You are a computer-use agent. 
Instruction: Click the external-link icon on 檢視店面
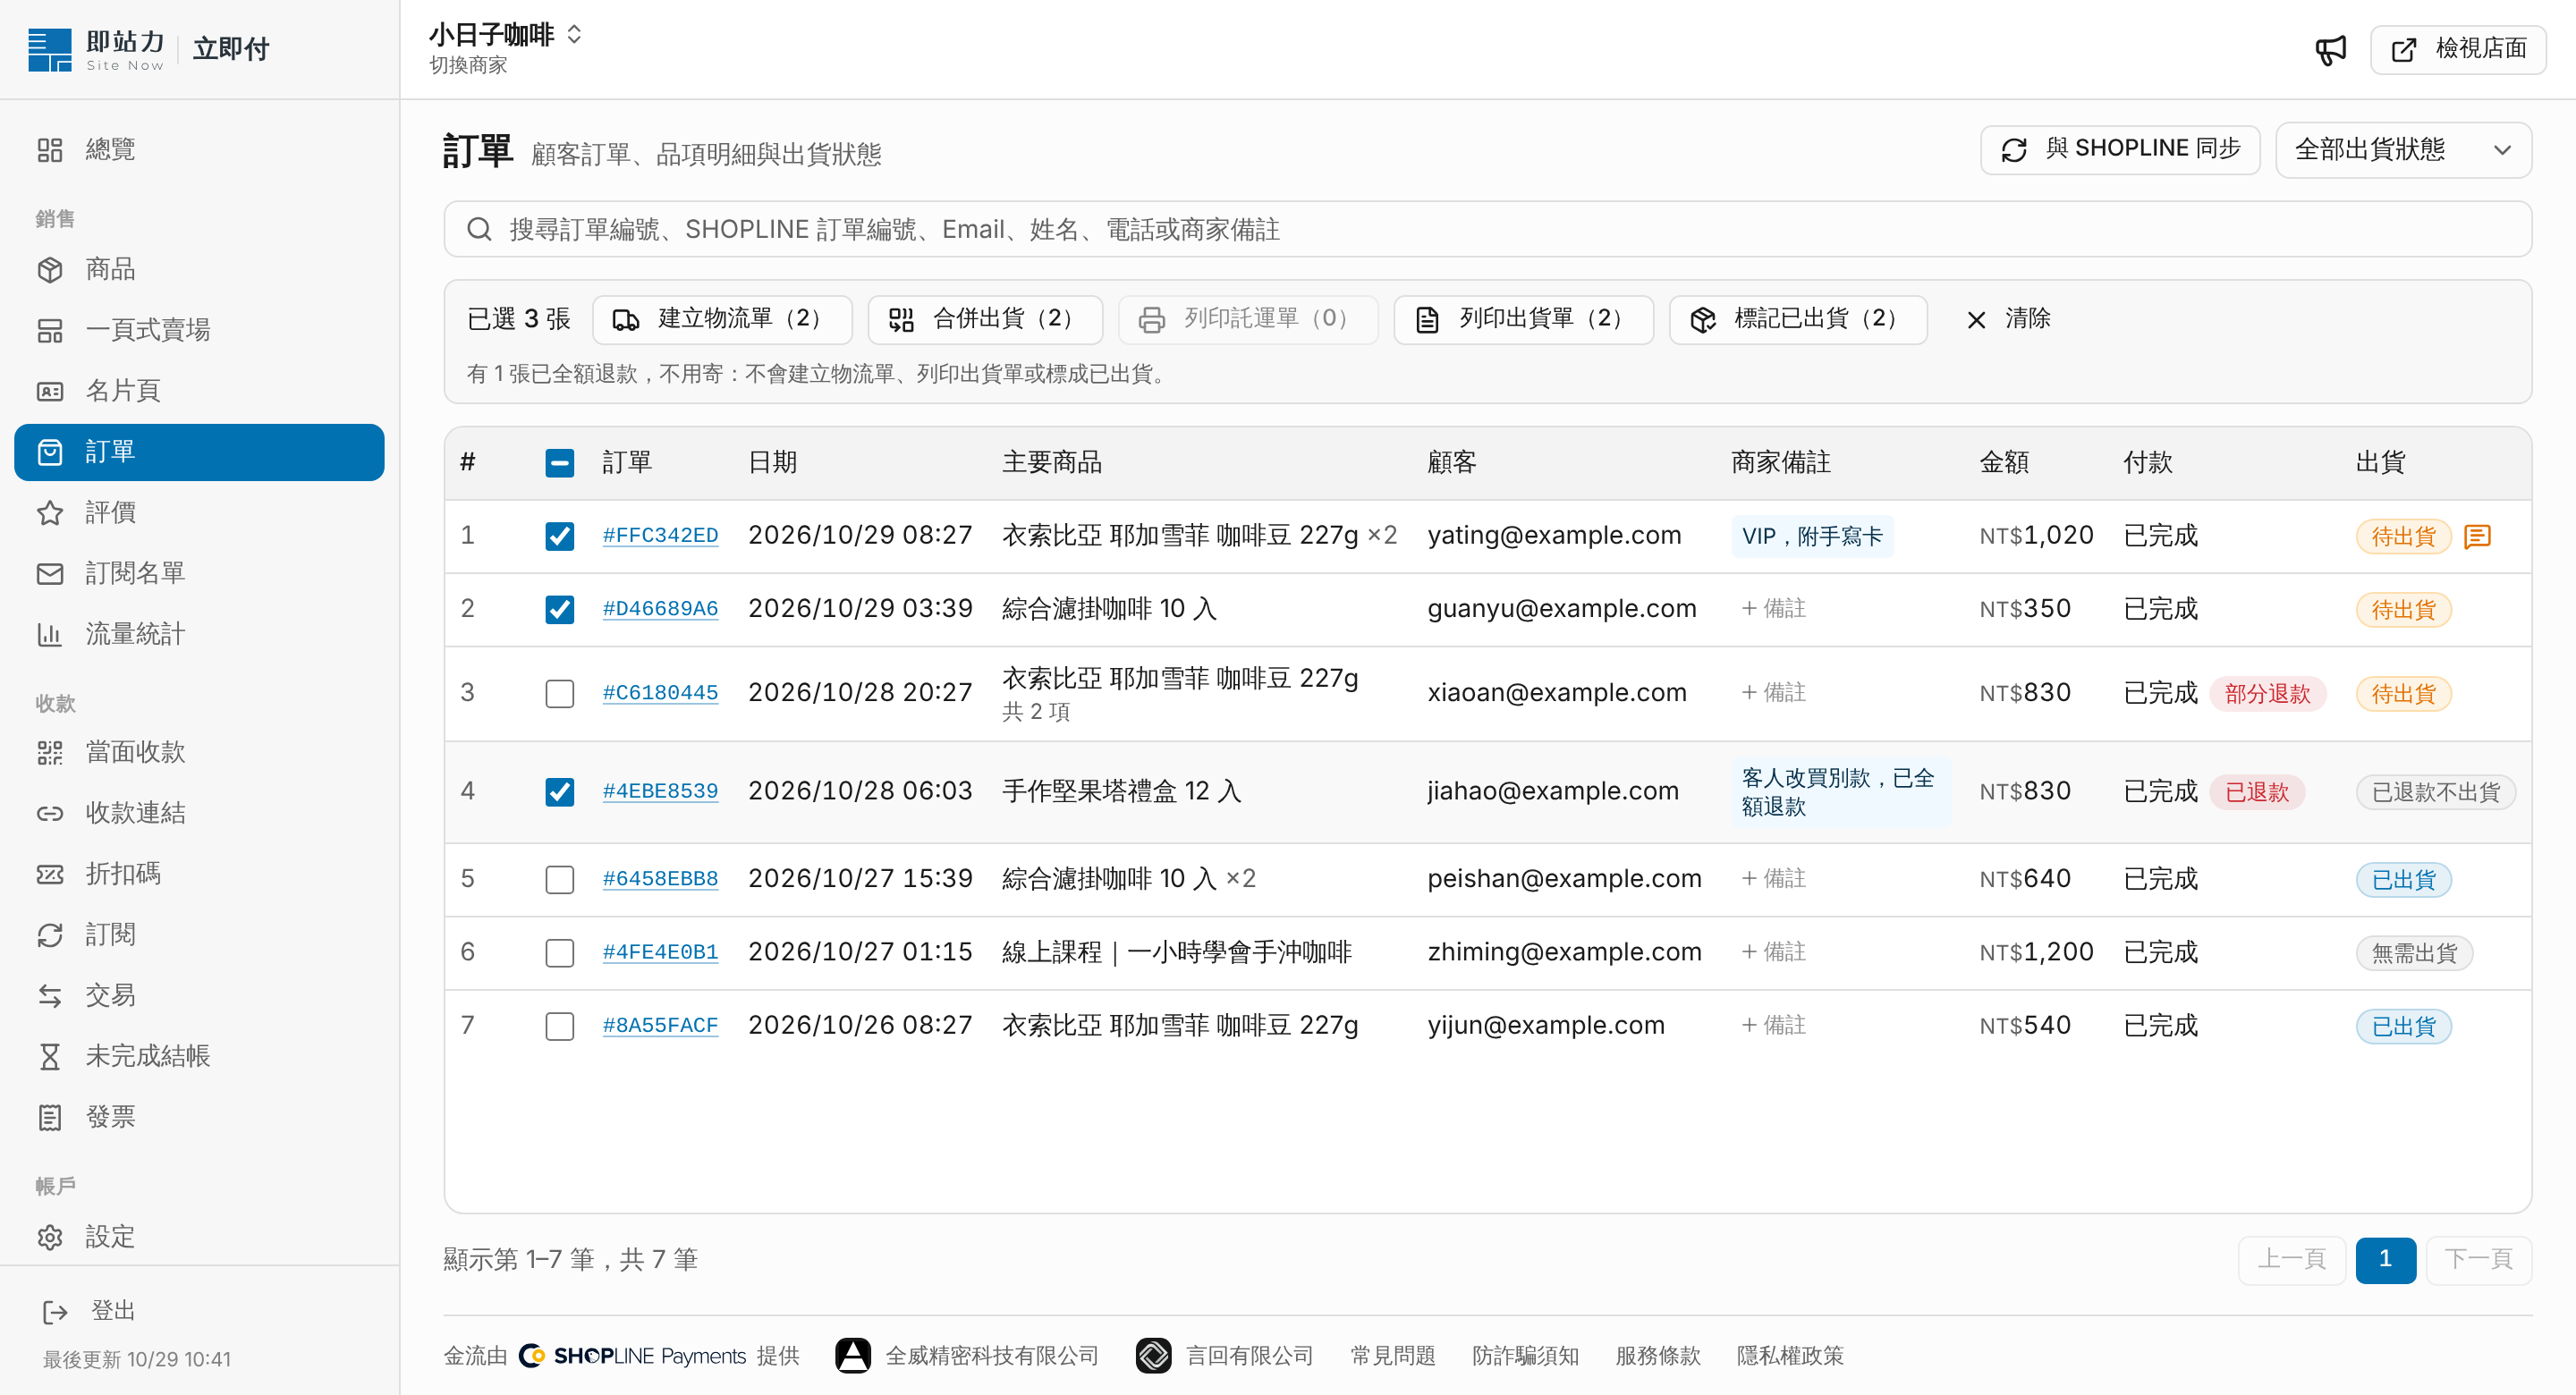click(2403, 49)
